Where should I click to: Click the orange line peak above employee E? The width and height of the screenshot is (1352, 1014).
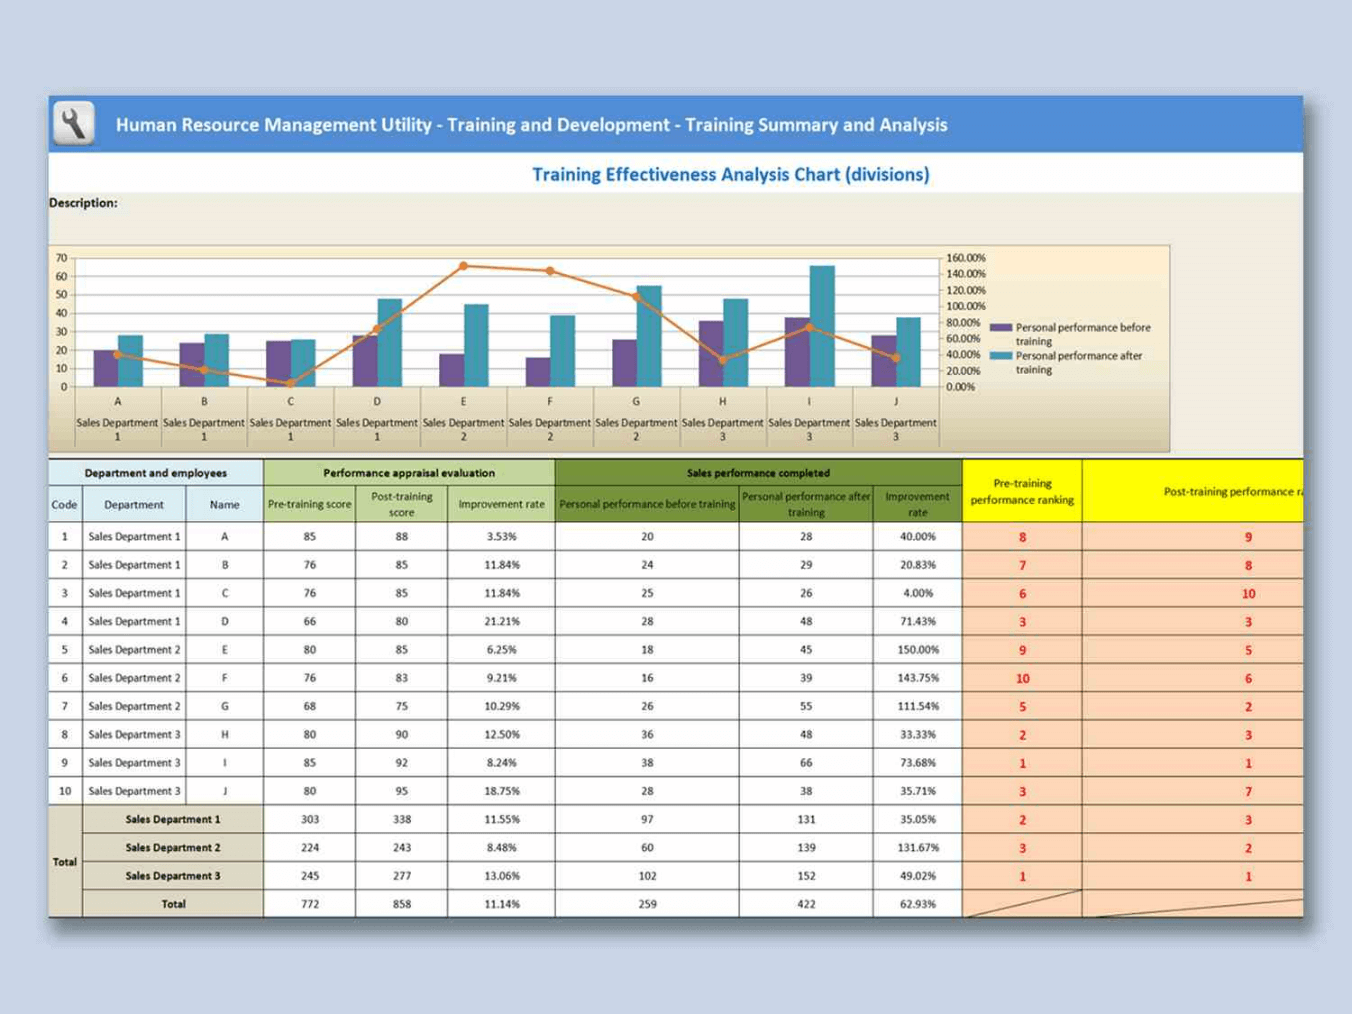pos(463,267)
